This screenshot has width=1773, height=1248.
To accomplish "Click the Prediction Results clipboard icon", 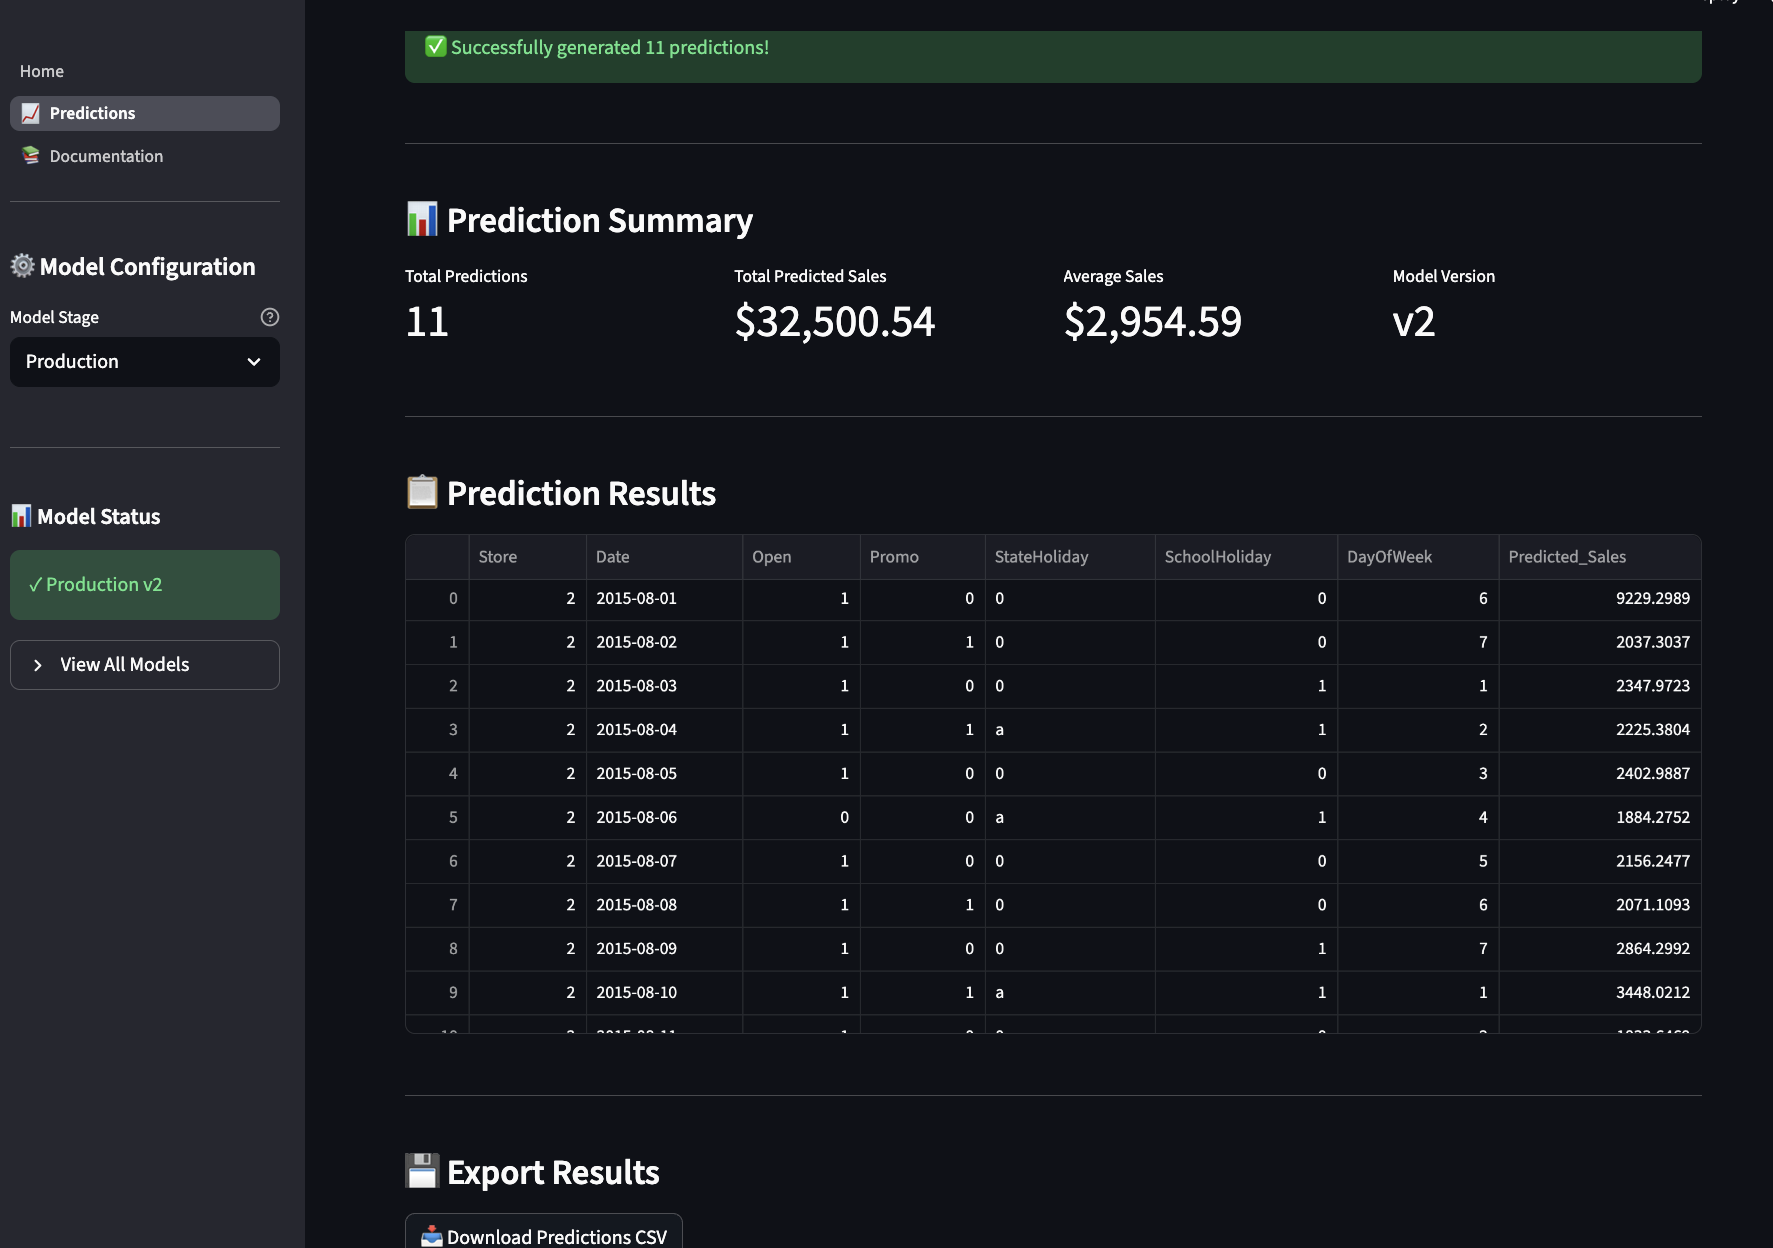I will coord(422,492).
